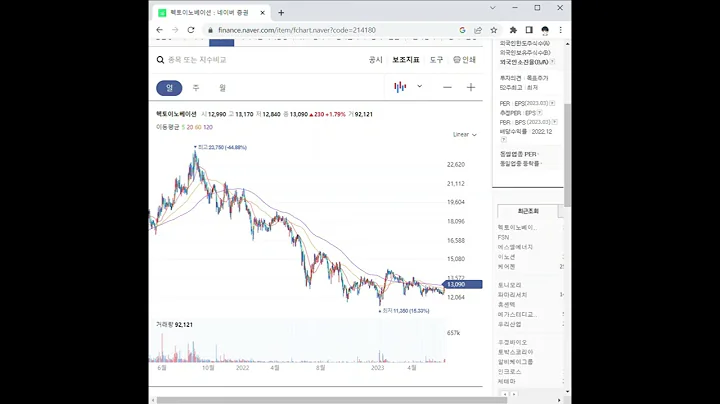Click the chart search magnifier icon
Image resolution: width=720 pixels, height=404 pixels.
[160, 60]
